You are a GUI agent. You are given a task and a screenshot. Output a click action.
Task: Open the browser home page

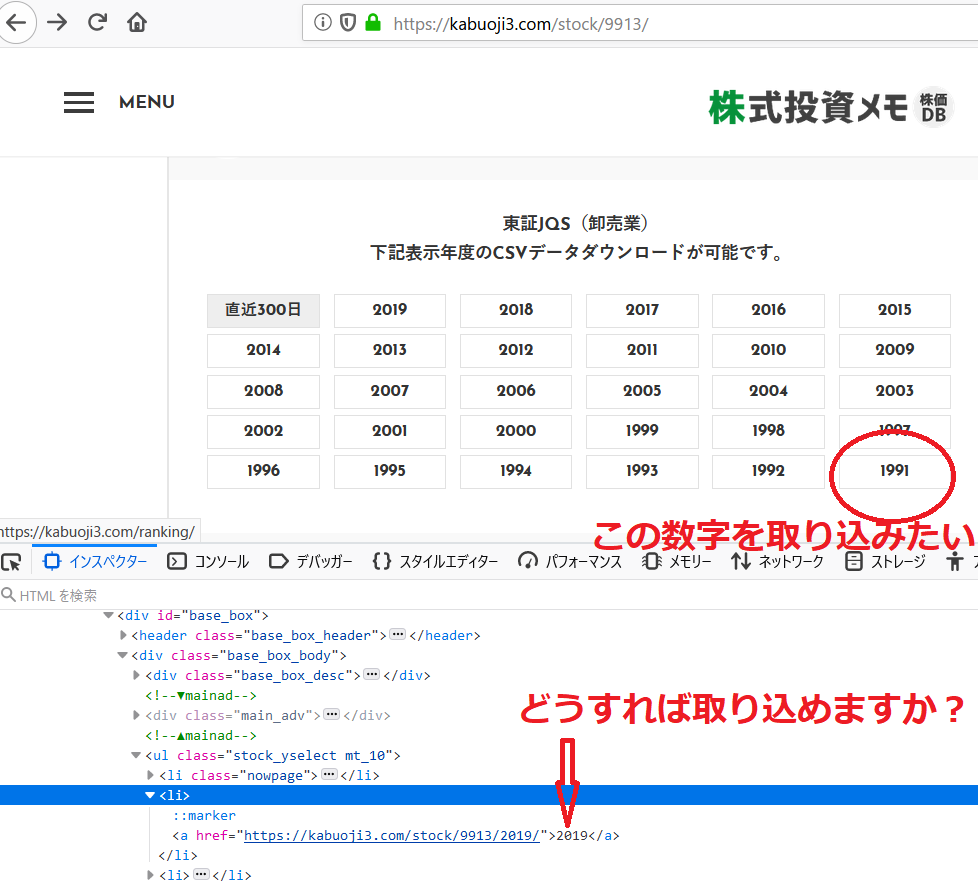[x=135, y=22]
